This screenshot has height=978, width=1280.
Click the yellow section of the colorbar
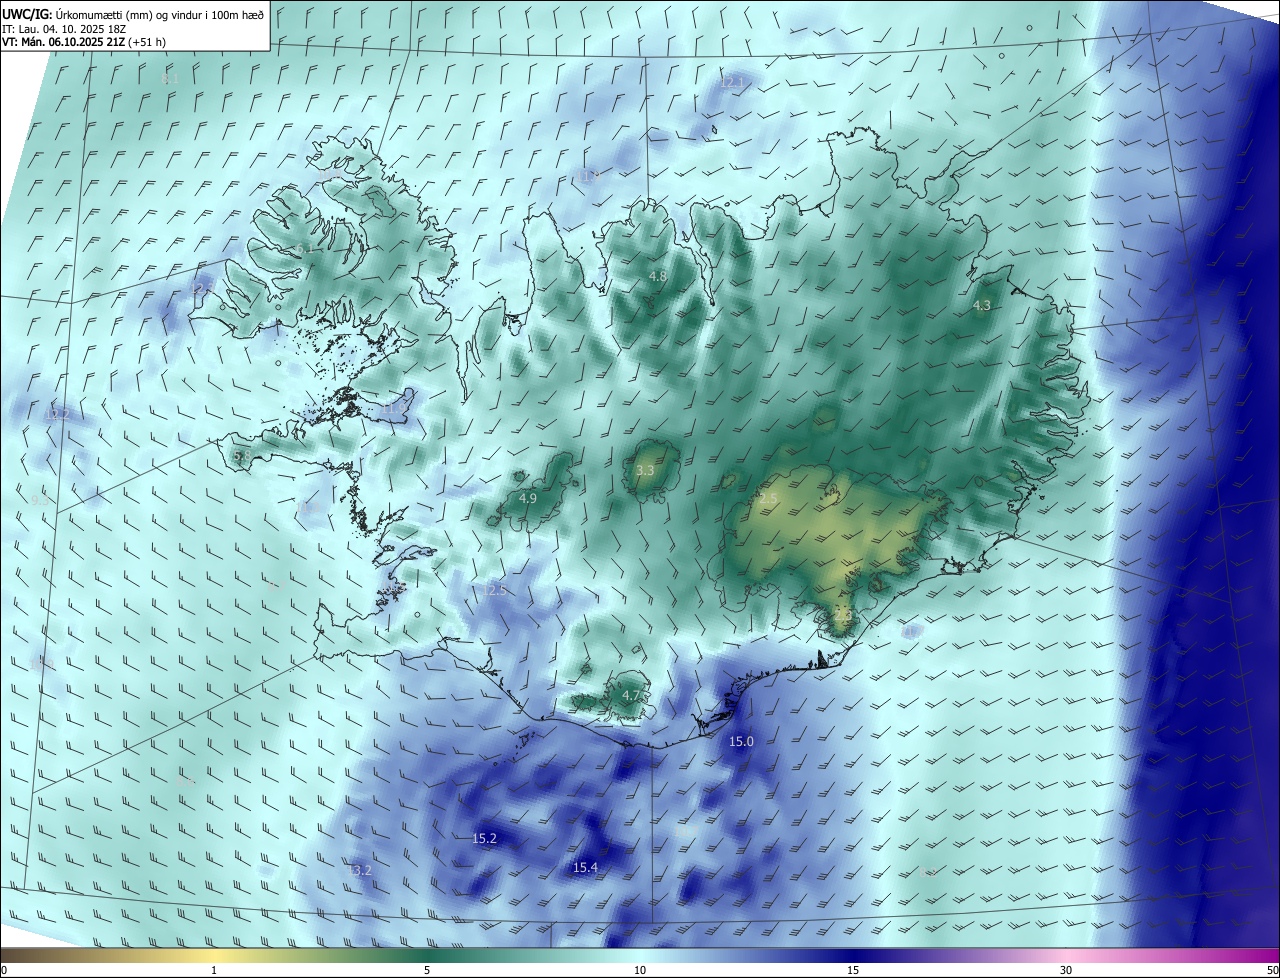(215, 955)
